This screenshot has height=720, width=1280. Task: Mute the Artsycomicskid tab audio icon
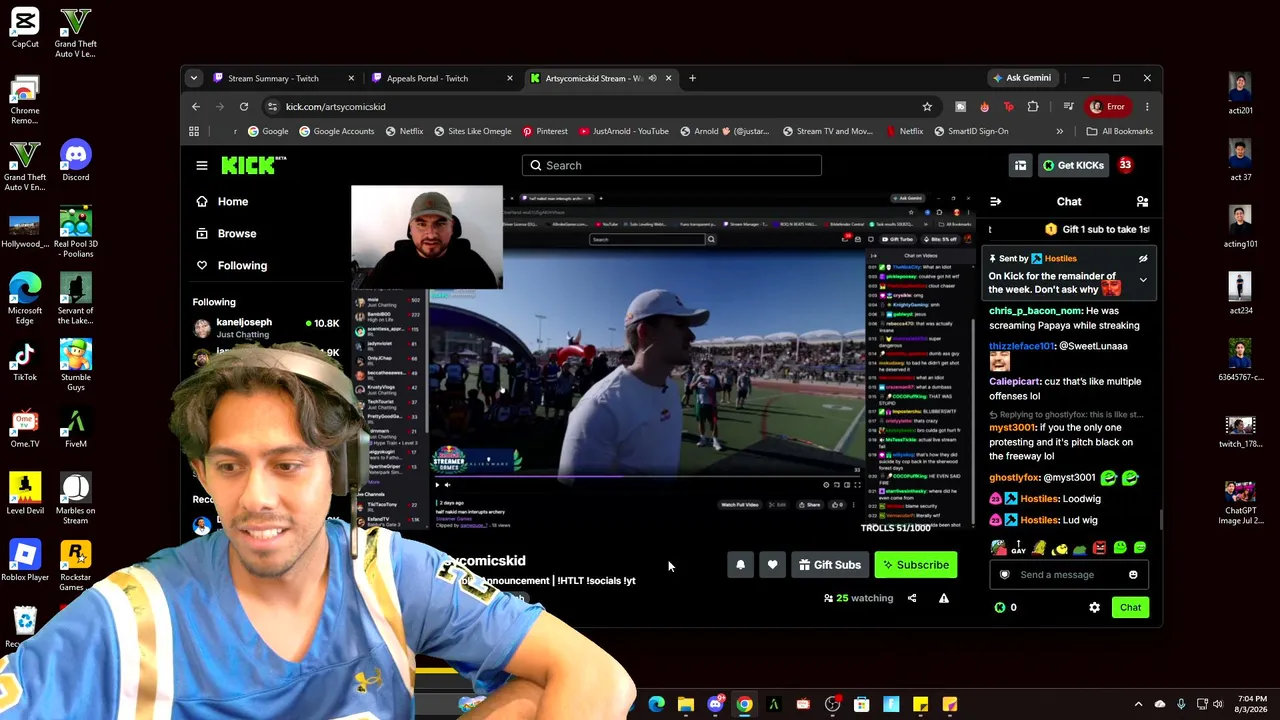coord(652,78)
